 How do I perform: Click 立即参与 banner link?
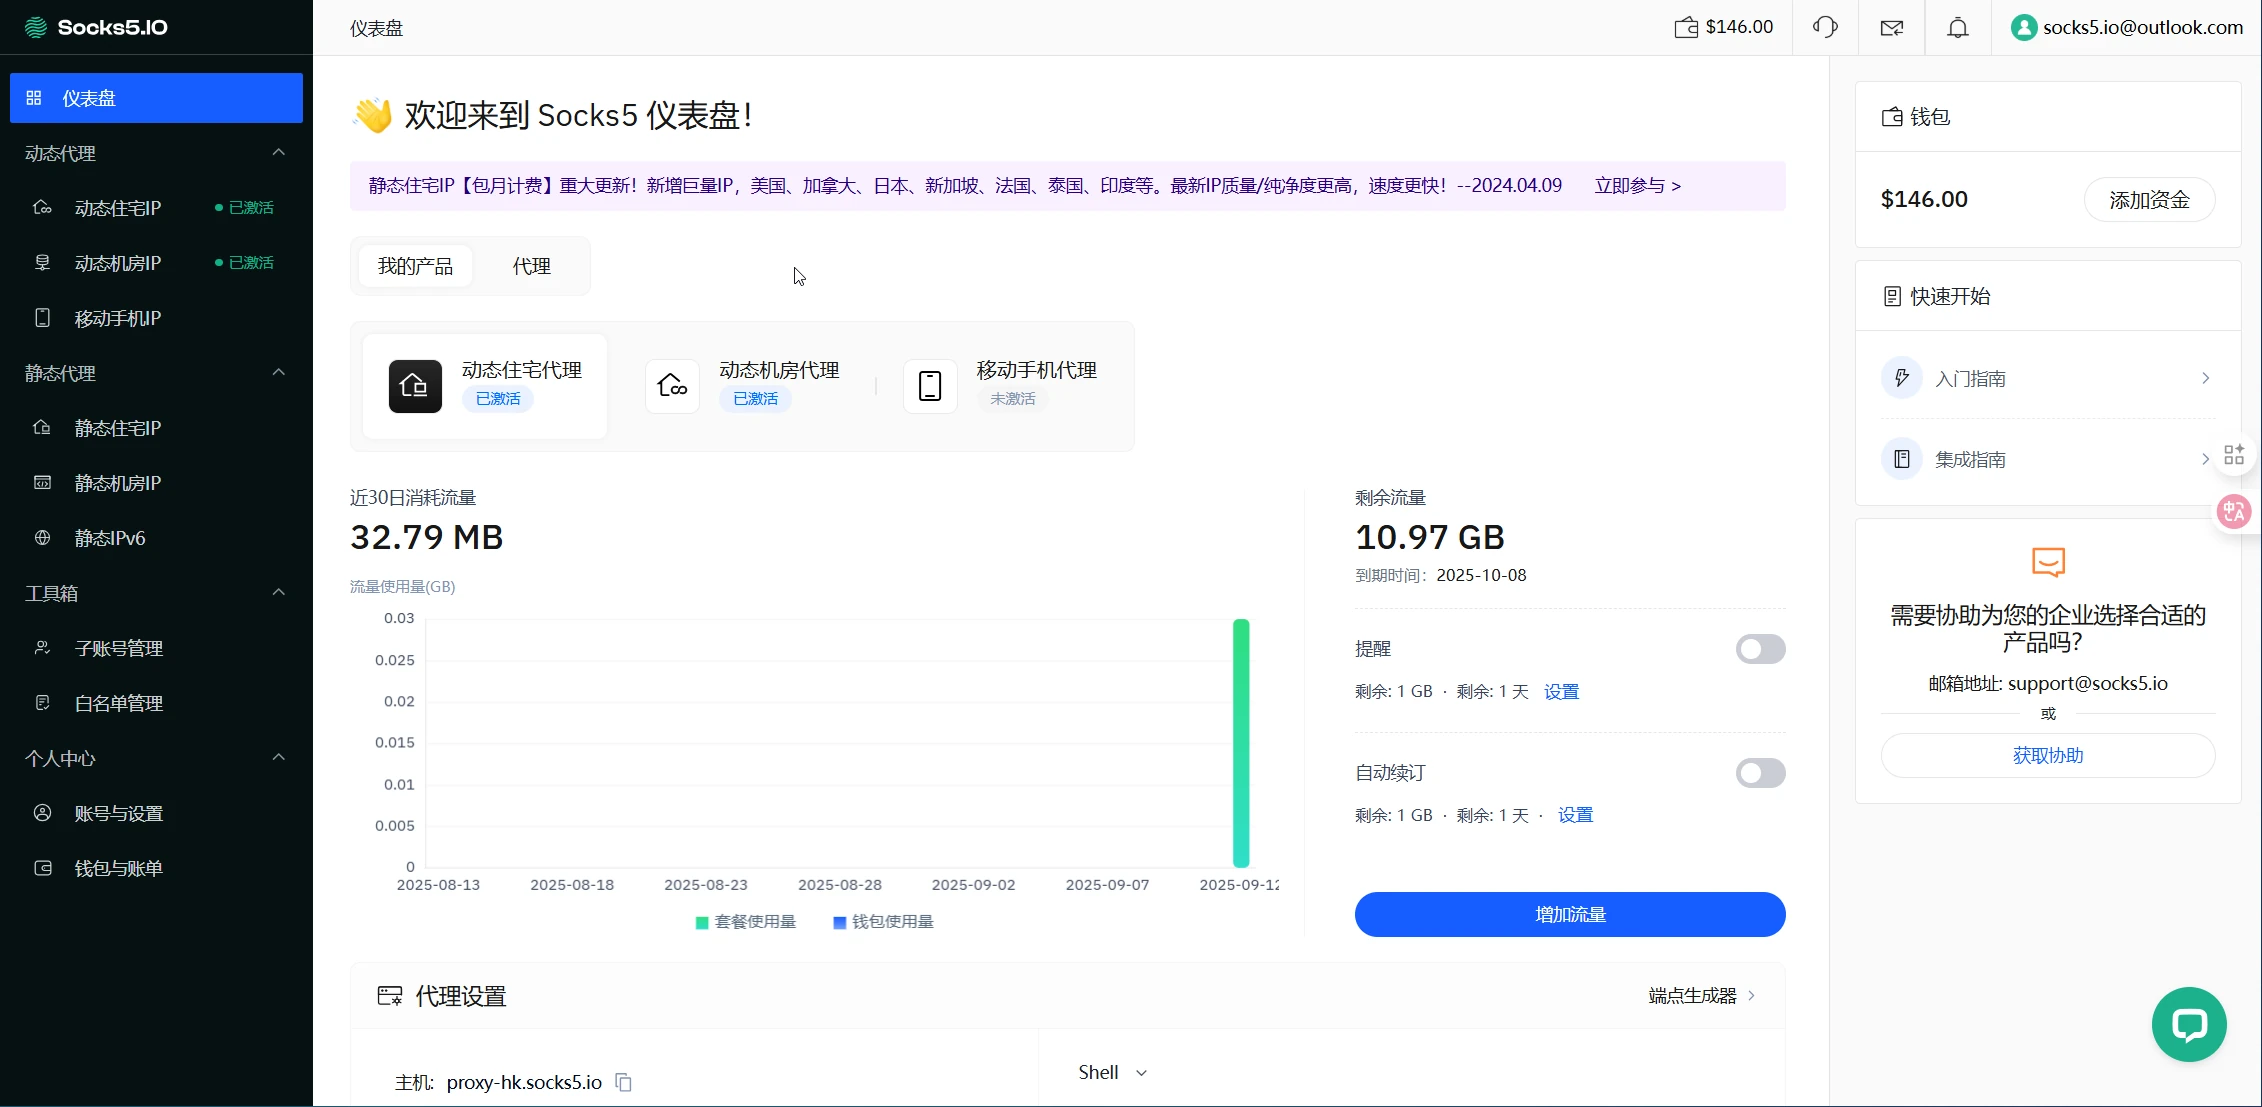[x=1638, y=186]
